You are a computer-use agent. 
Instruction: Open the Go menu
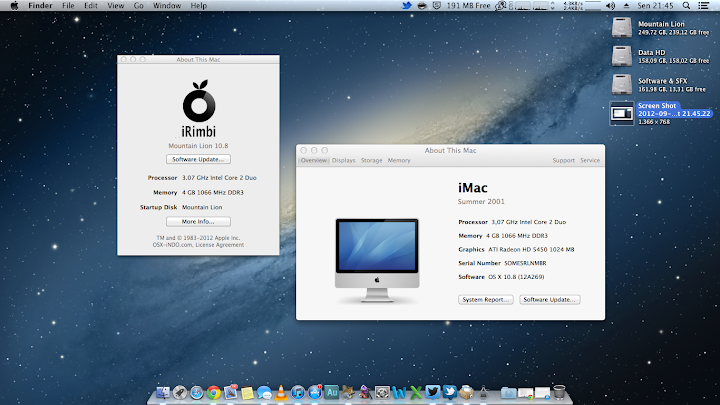139,6
